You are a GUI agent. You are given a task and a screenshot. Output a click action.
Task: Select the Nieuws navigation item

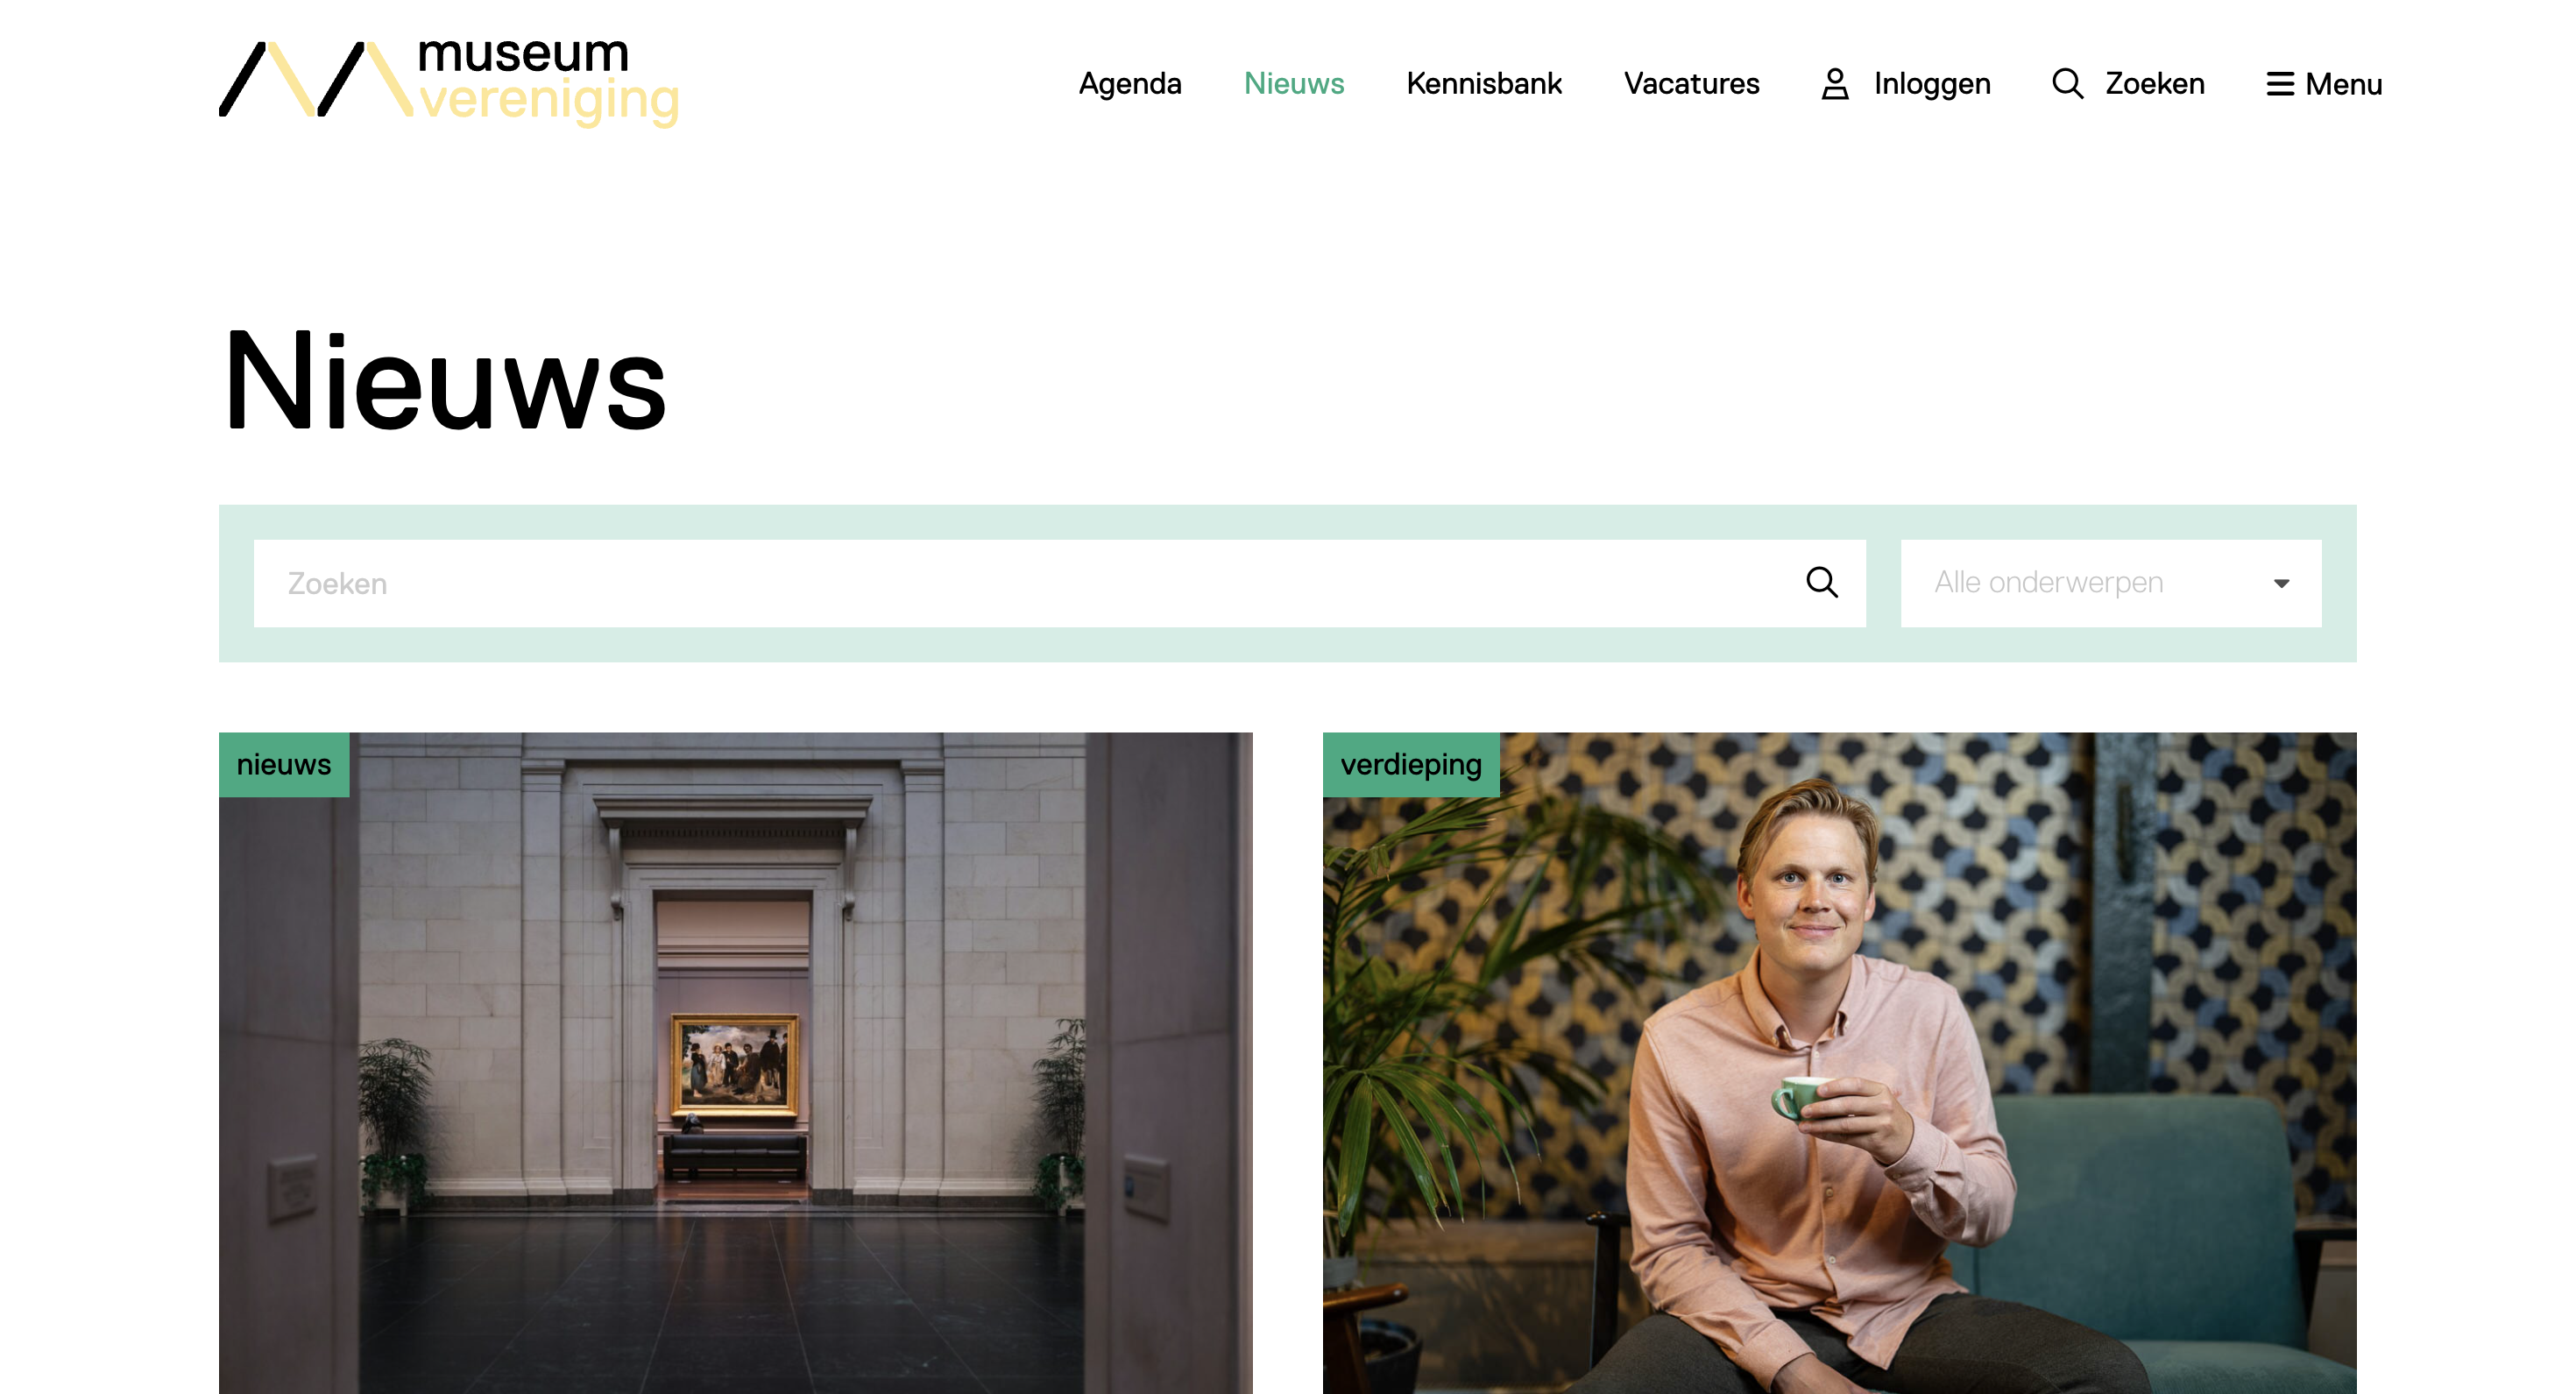coord(1293,84)
